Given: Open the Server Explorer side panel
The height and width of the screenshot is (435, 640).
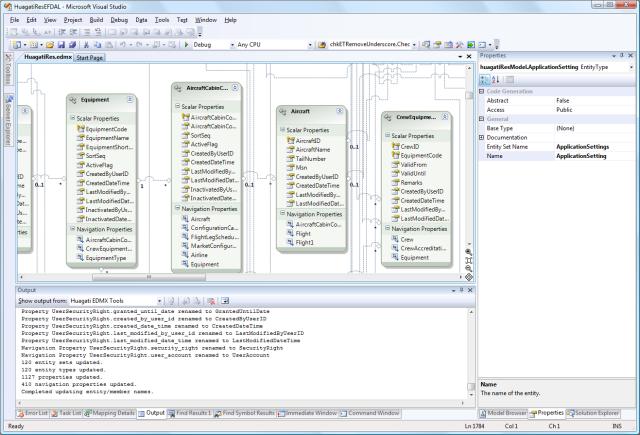Looking at the screenshot, I should pyautogui.click(x=8, y=120).
